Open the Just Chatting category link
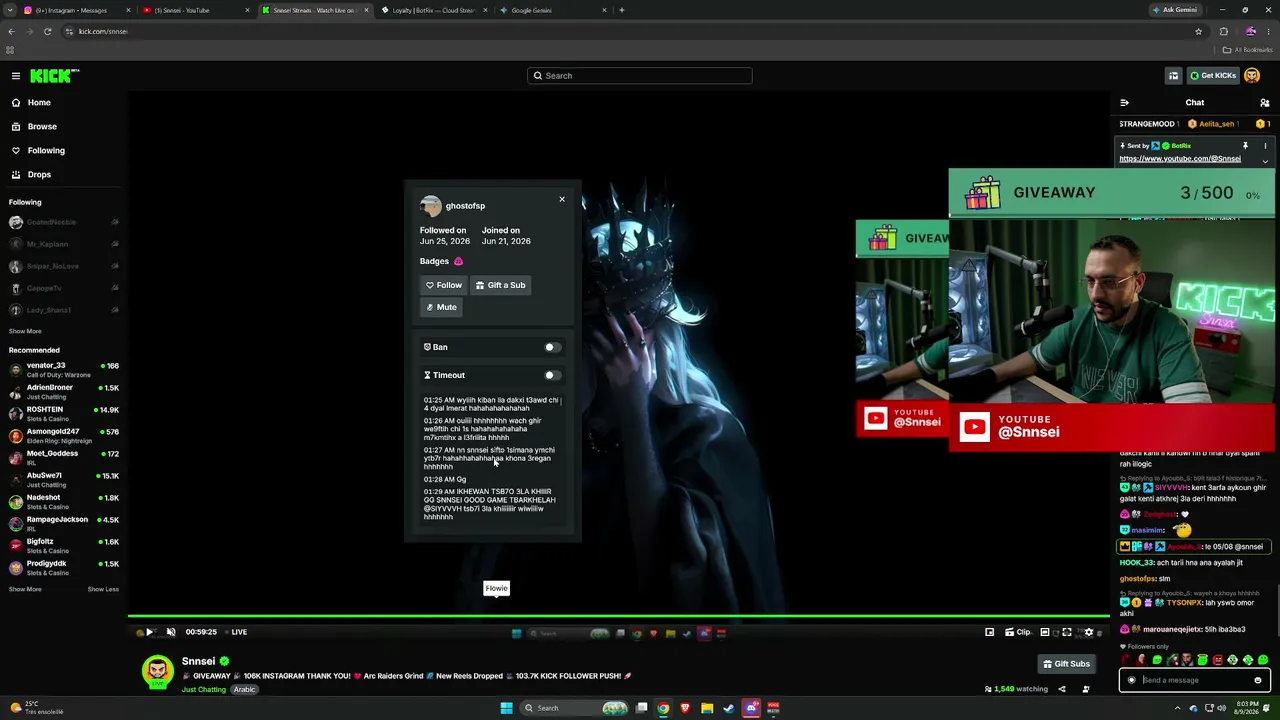Image resolution: width=1280 pixels, height=720 pixels. (204, 690)
